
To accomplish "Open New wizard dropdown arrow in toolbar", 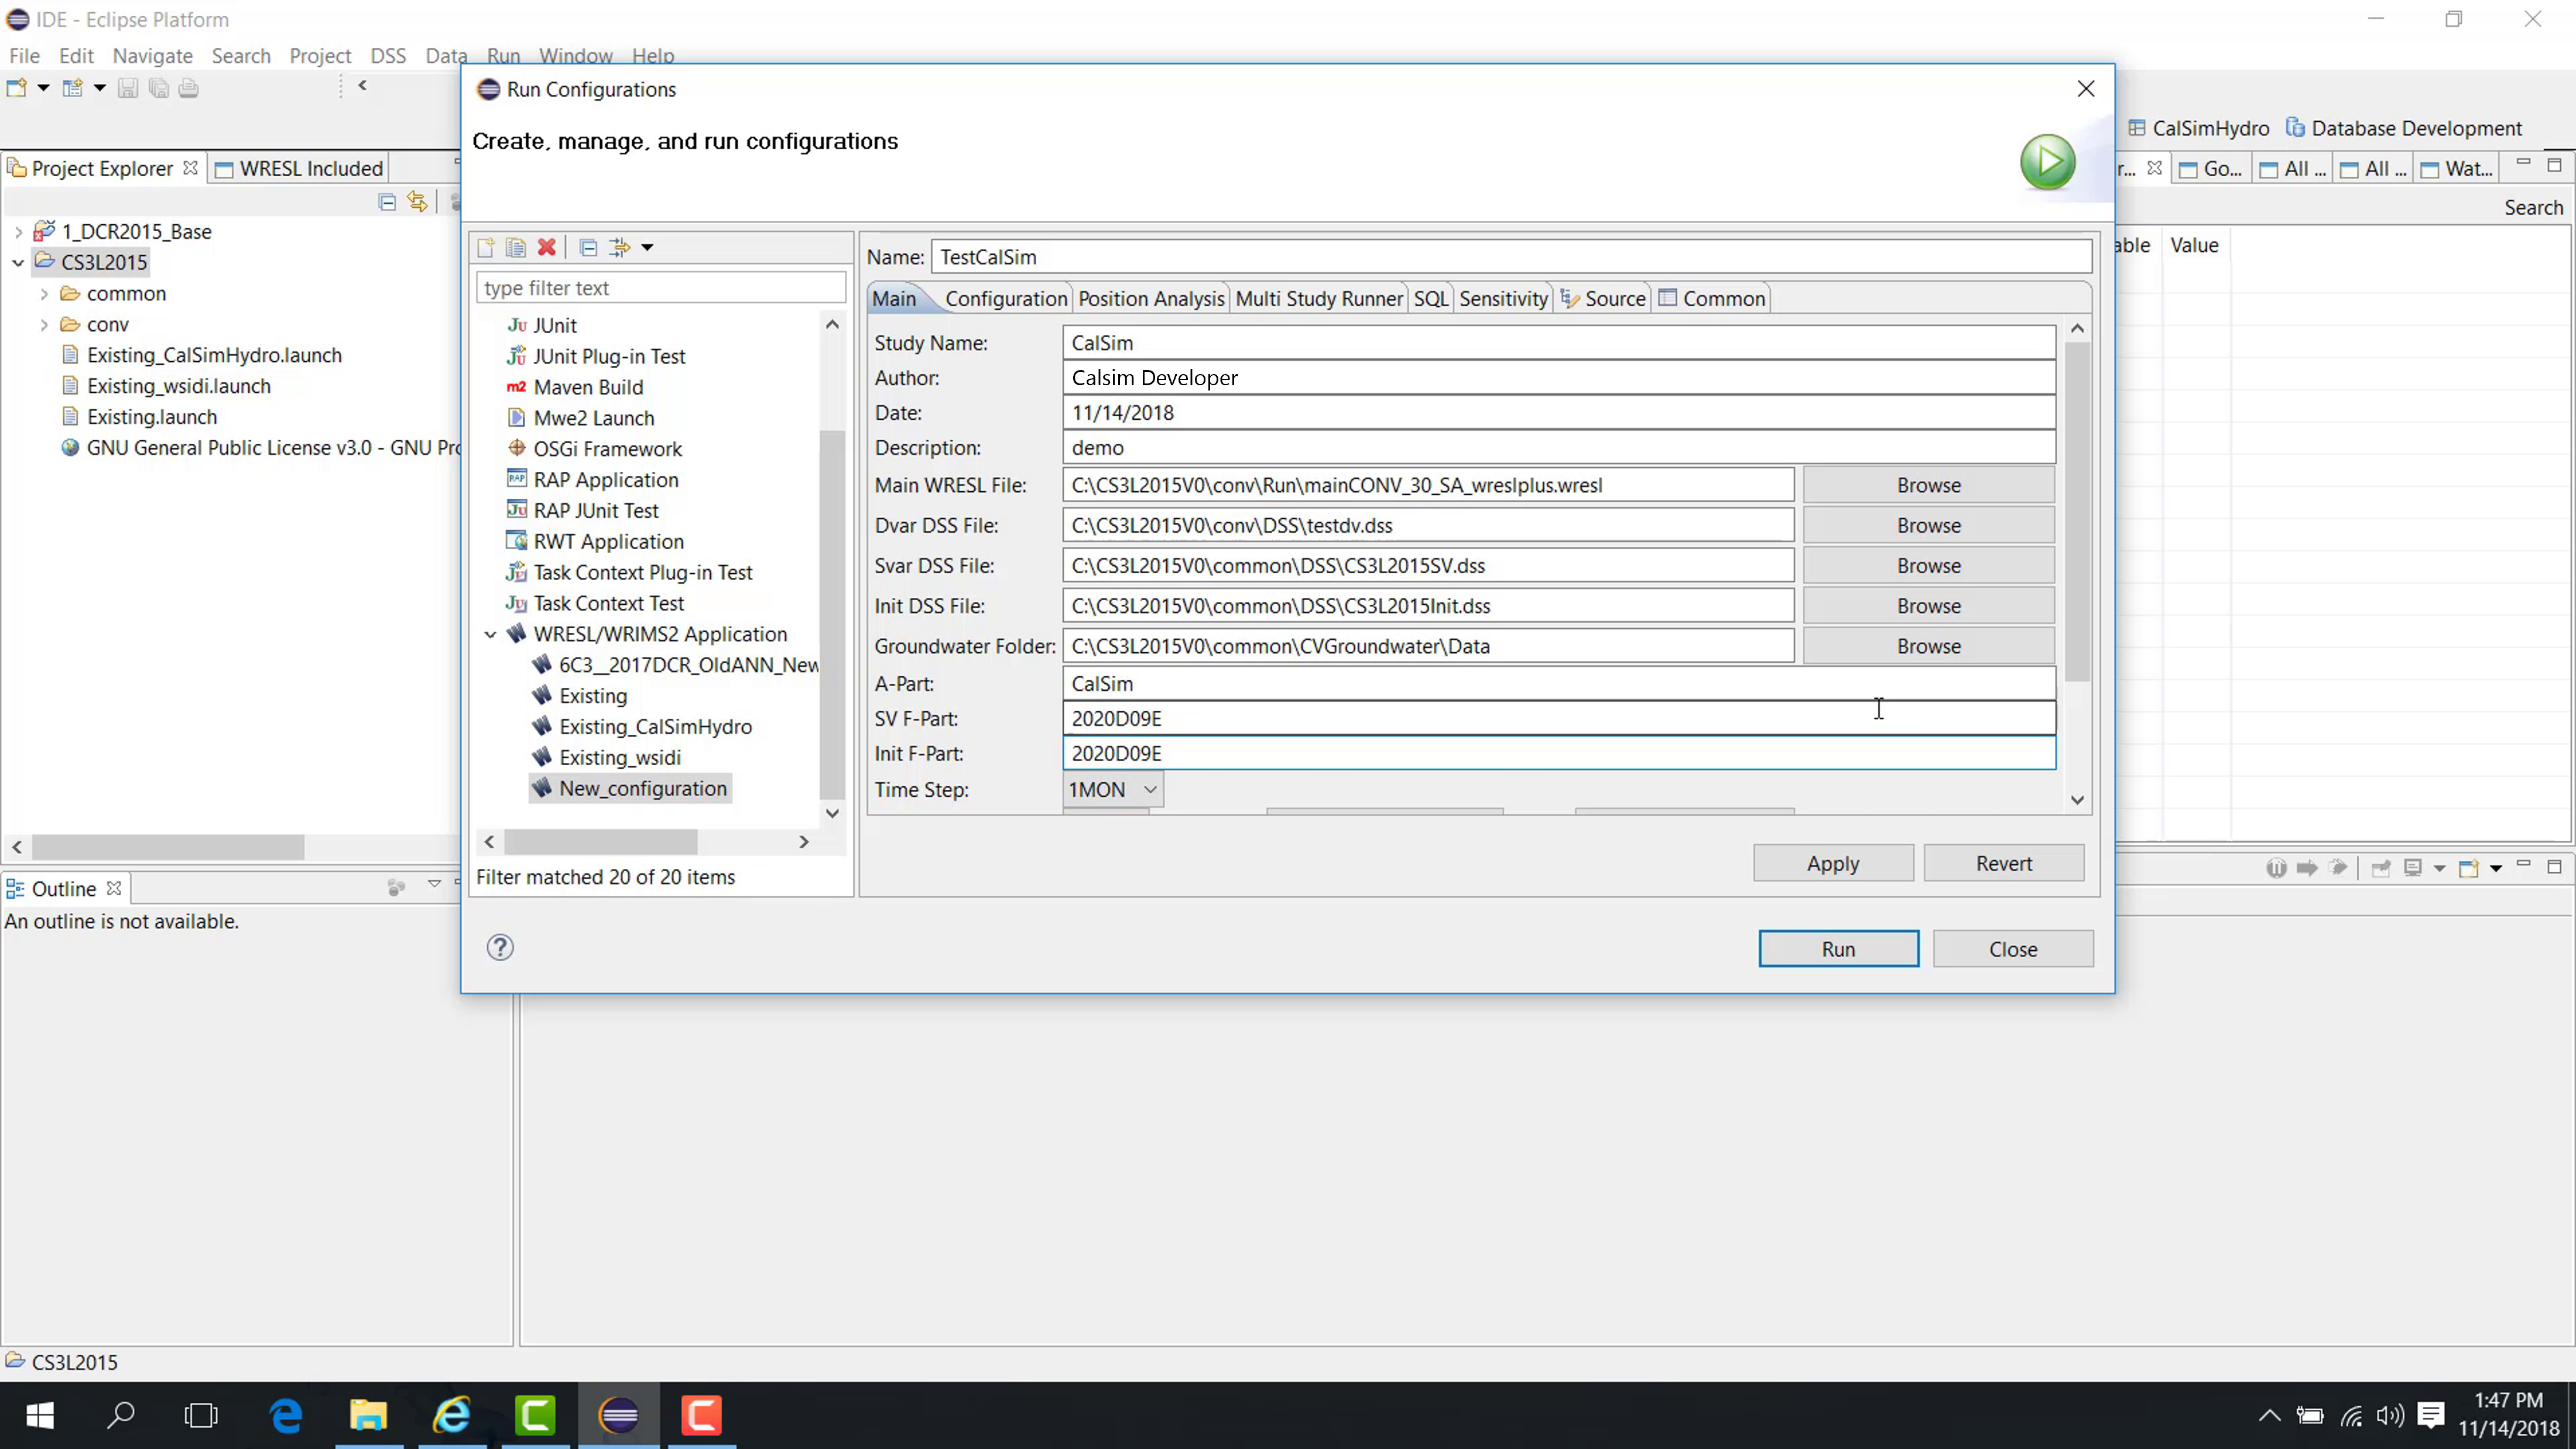I will pyautogui.click(x=43, y=88).
